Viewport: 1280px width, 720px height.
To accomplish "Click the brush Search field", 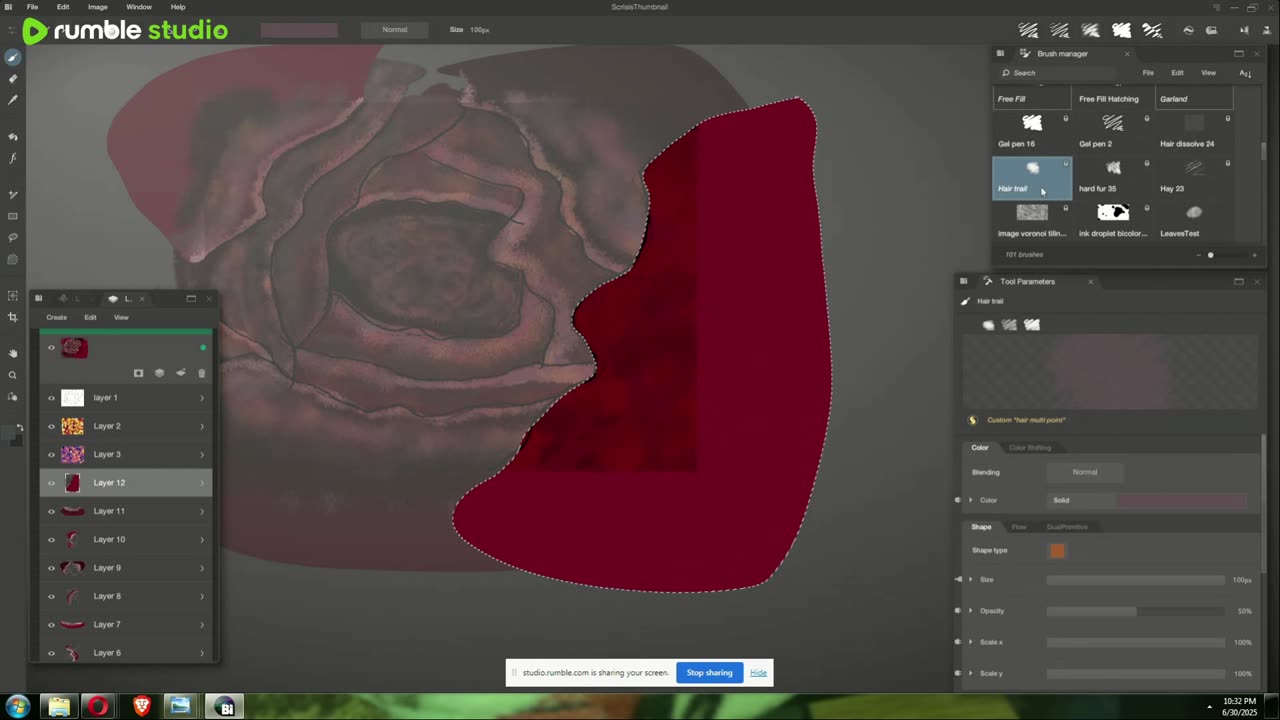I will [x=1060, y=73].
